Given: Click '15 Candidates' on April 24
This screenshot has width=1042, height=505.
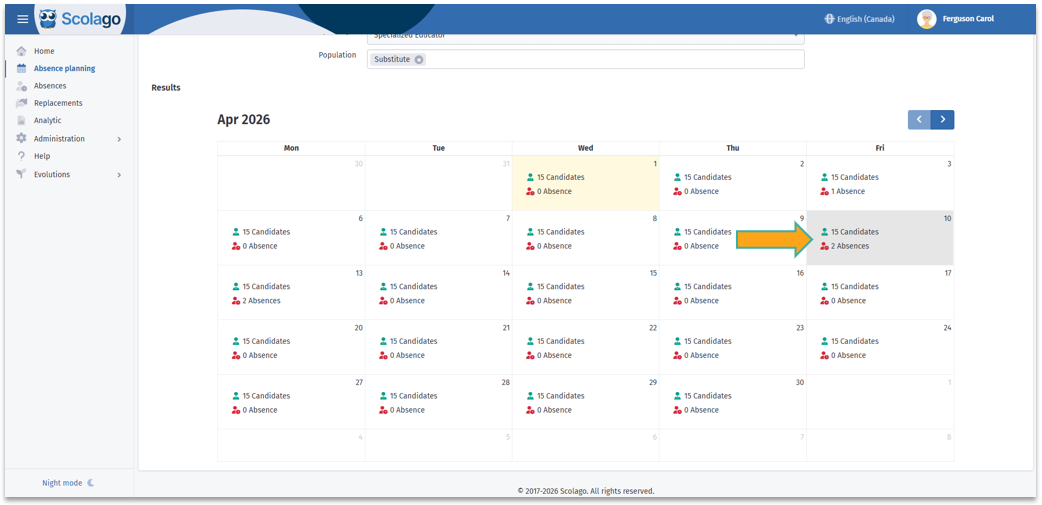Looking at the screenshot, I should [855, 341].
